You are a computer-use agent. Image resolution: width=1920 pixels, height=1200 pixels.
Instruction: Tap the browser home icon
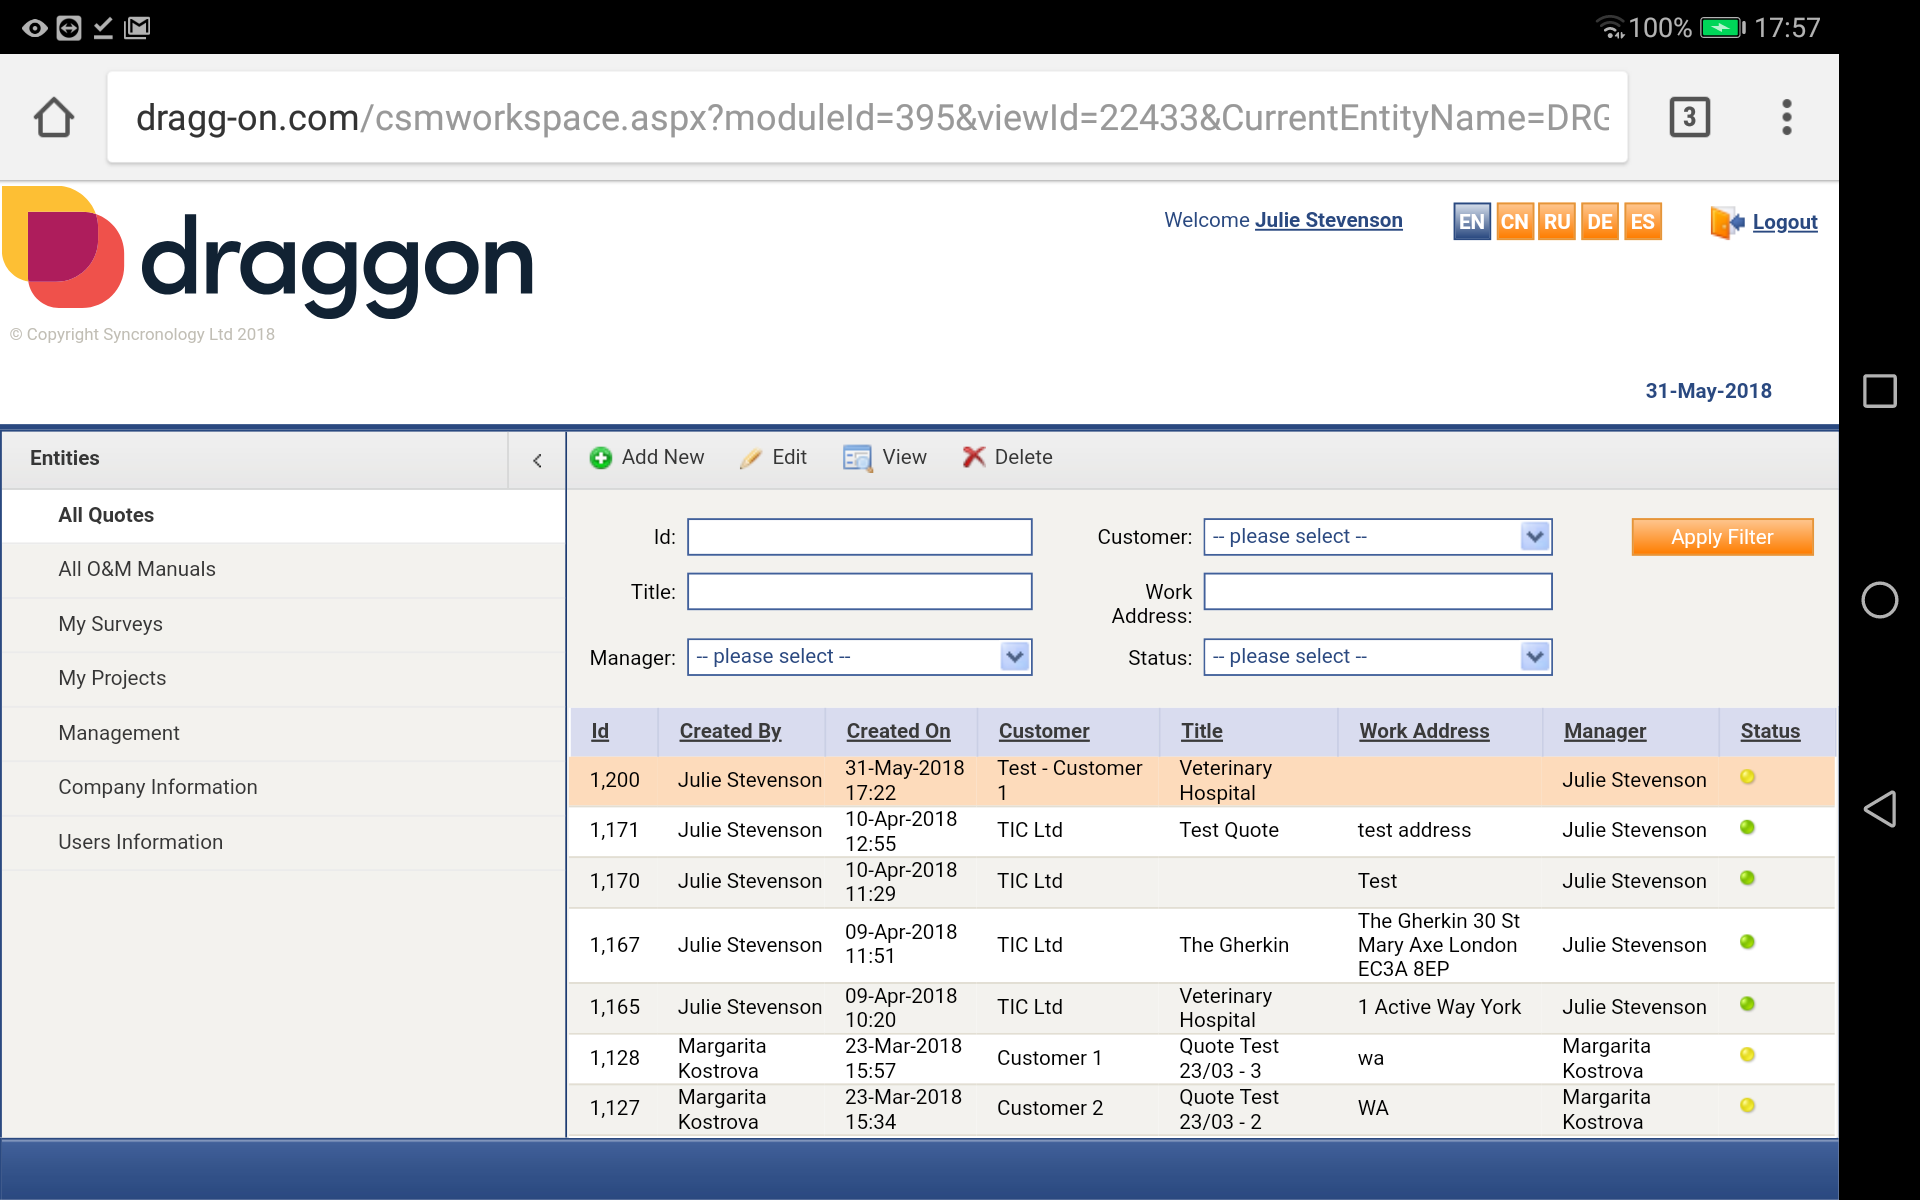tap(54, 117)
